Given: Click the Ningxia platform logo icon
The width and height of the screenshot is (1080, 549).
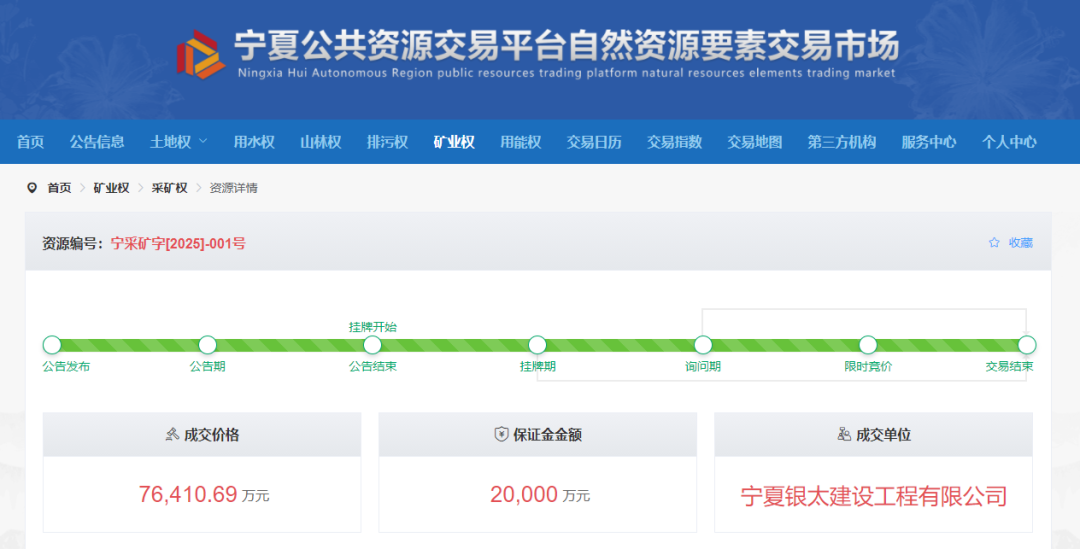Looking at the screenshot, I should [x=201, y=54].
